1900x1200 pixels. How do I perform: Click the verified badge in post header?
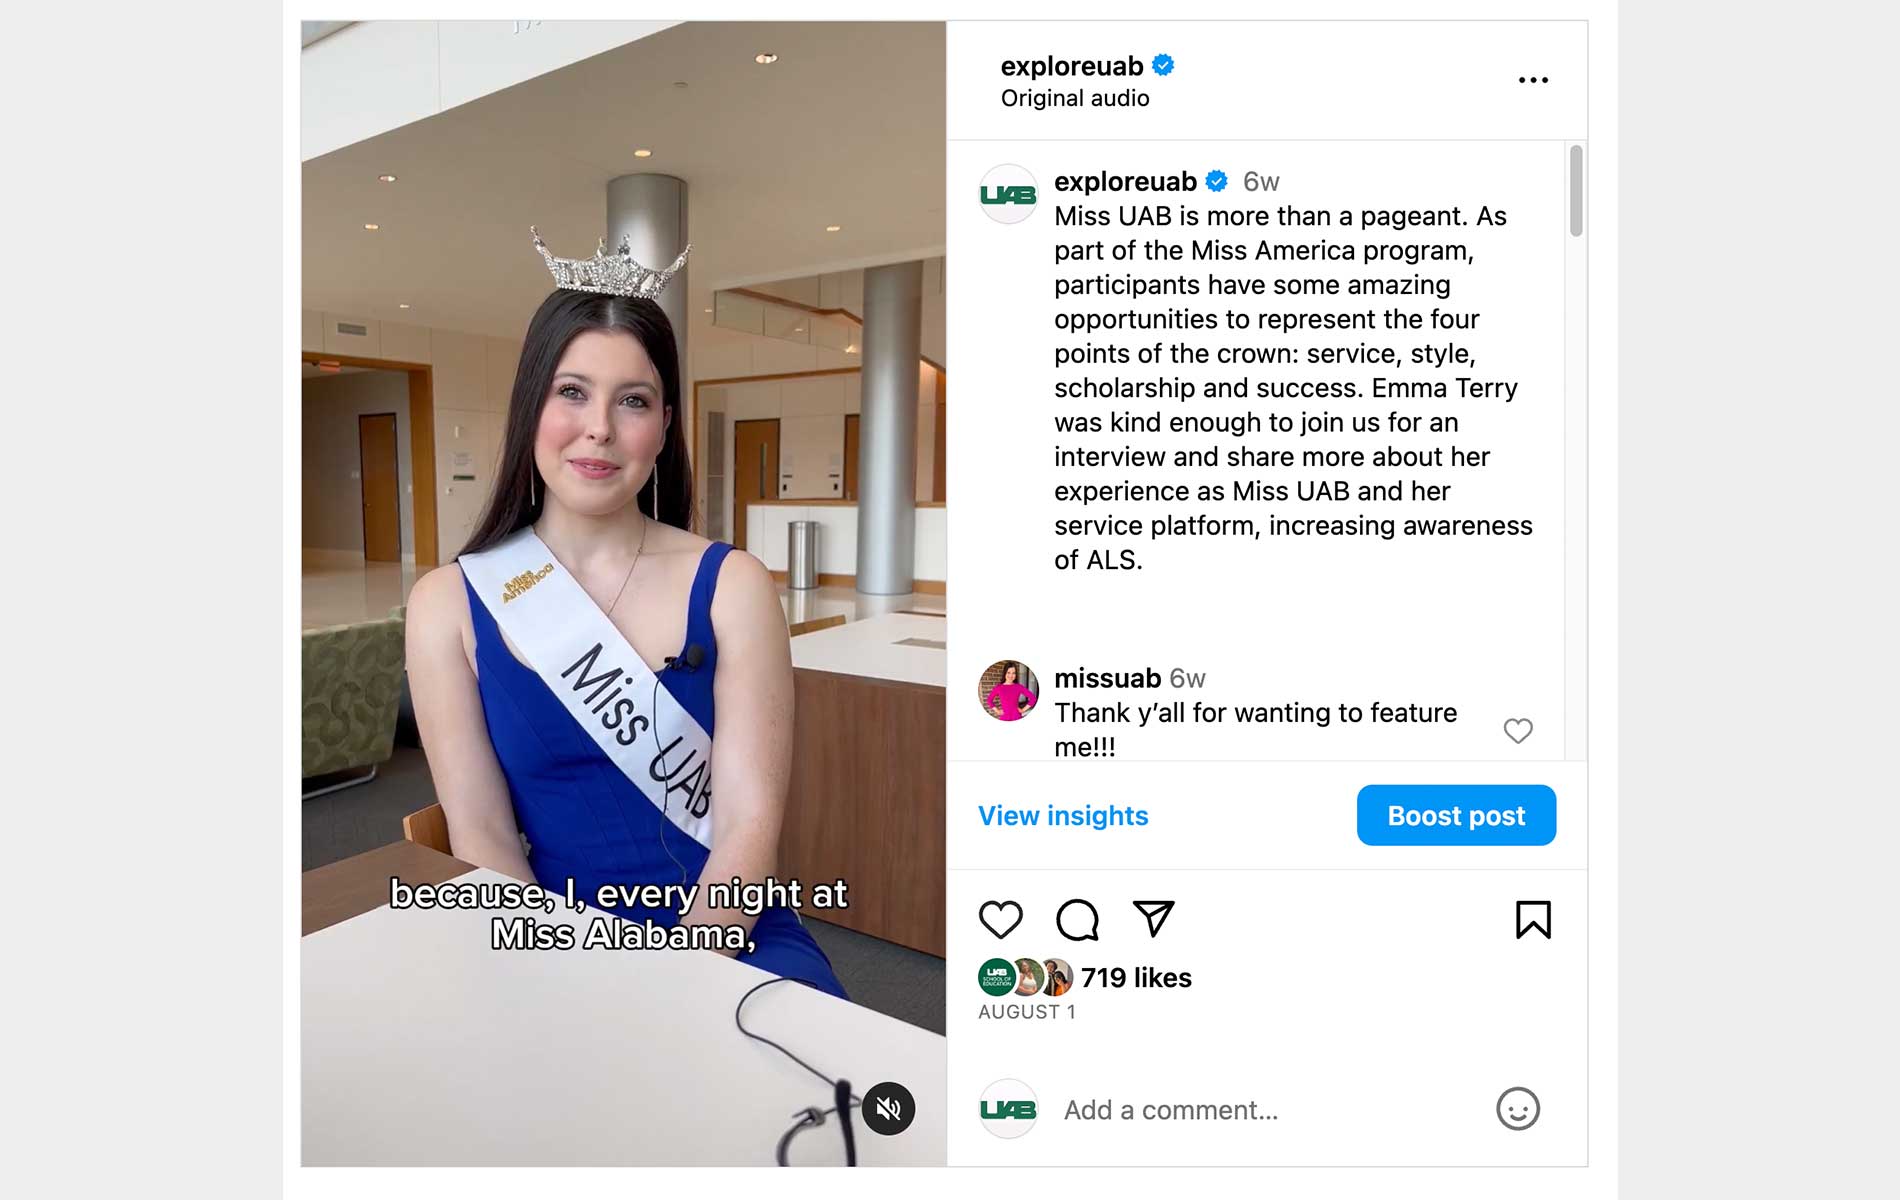pyautogui.click(x=1163, y=65)
